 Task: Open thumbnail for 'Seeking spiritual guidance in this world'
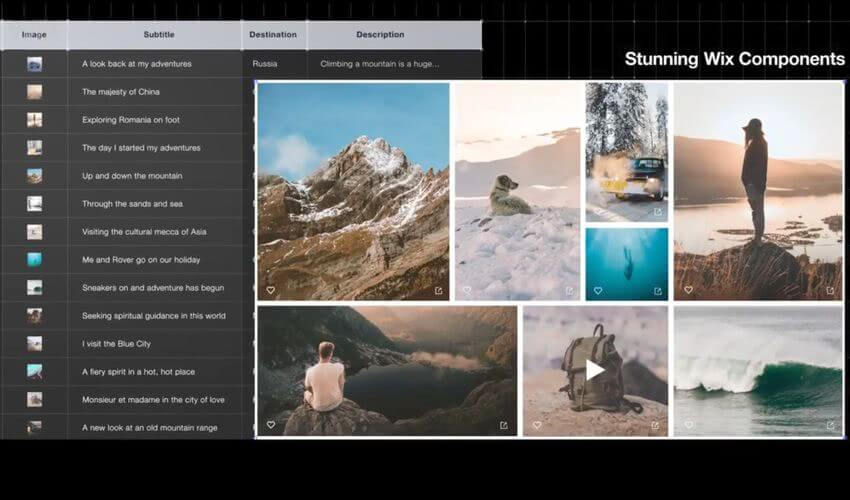coord(35,316)
